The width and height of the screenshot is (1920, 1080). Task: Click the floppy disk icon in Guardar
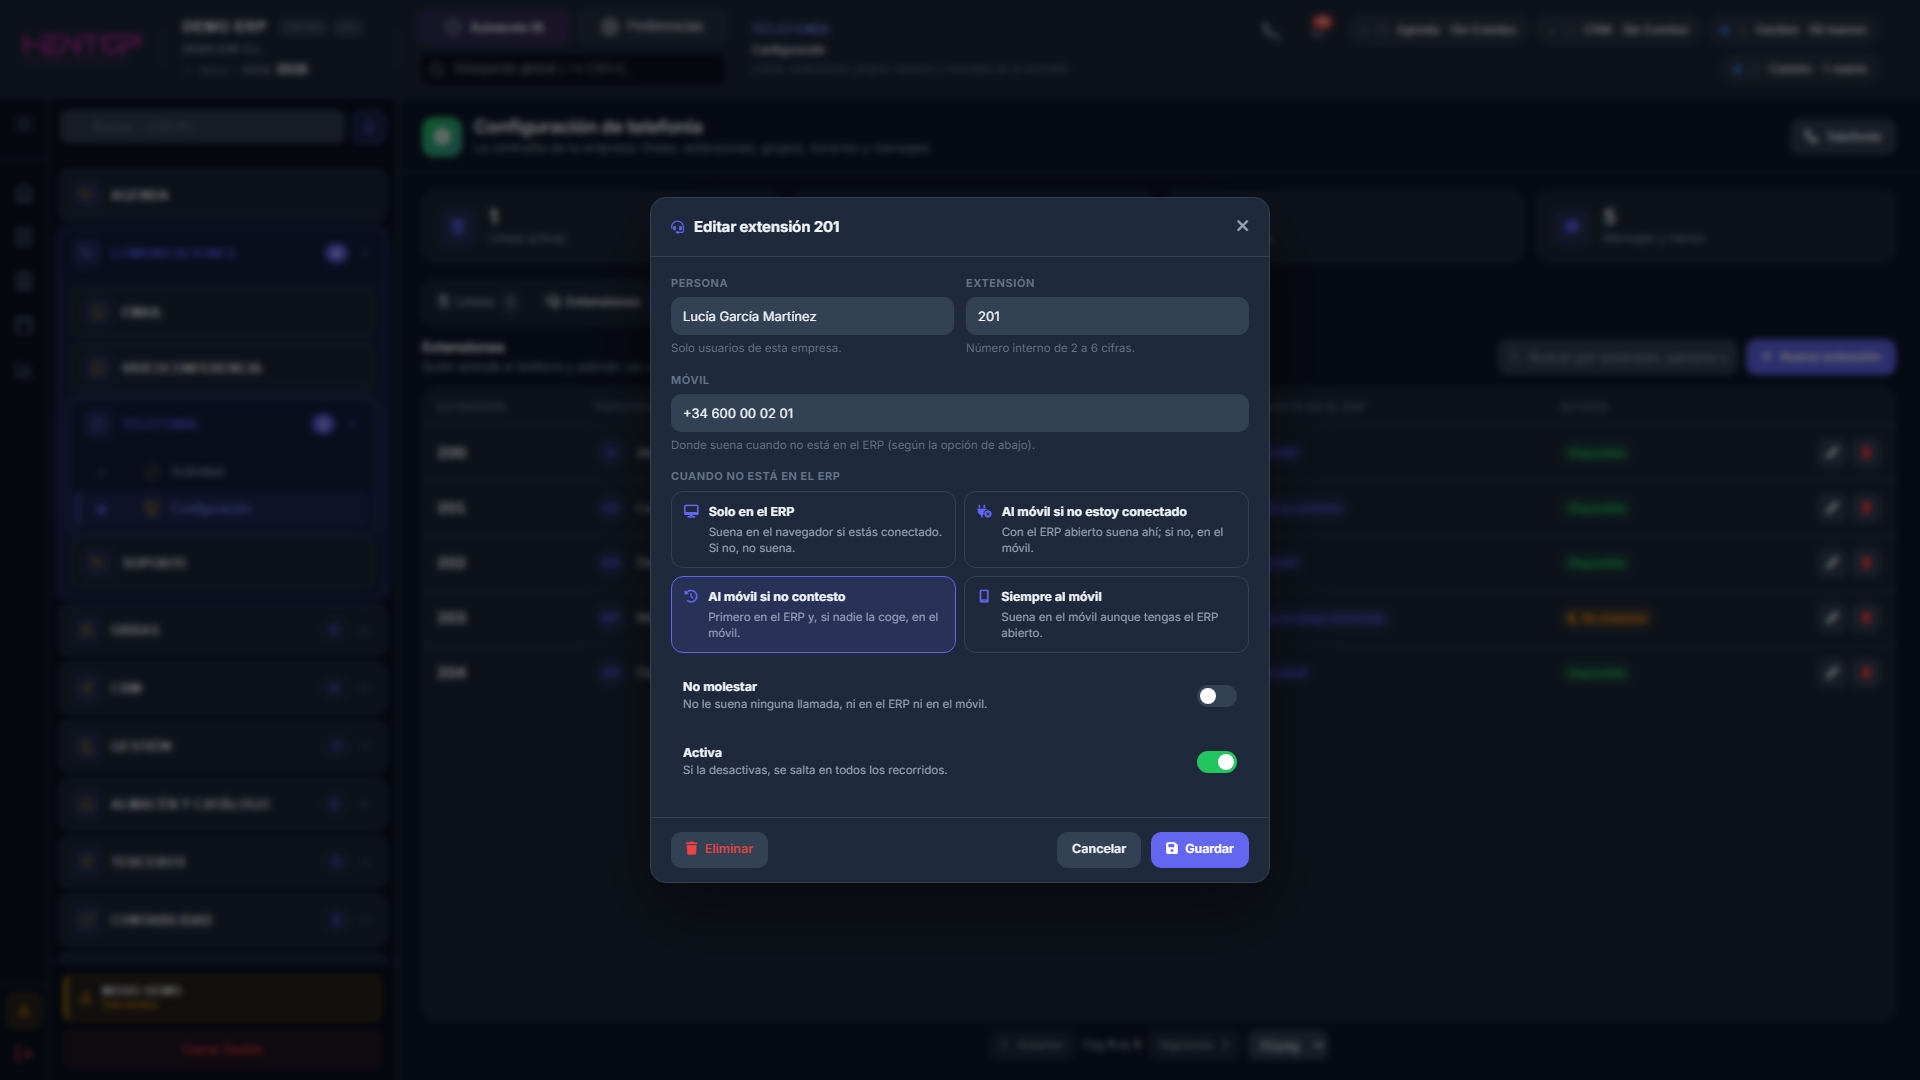pos(1172,849)
